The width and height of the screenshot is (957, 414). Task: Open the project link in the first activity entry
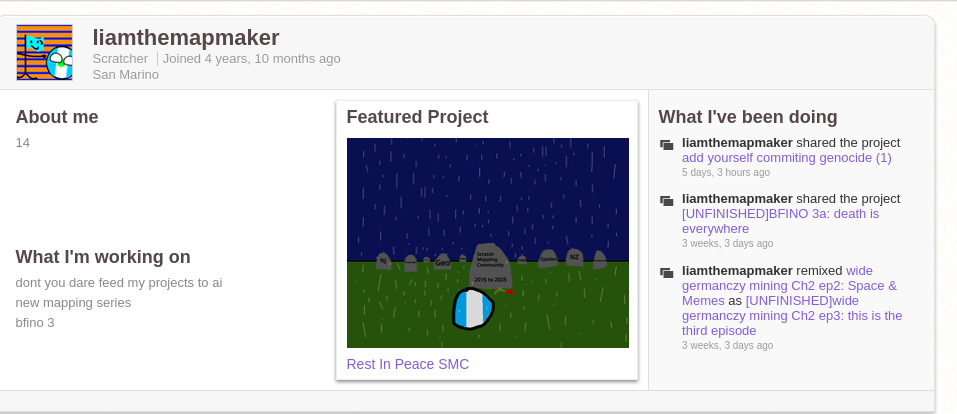(x=786, y=158)
